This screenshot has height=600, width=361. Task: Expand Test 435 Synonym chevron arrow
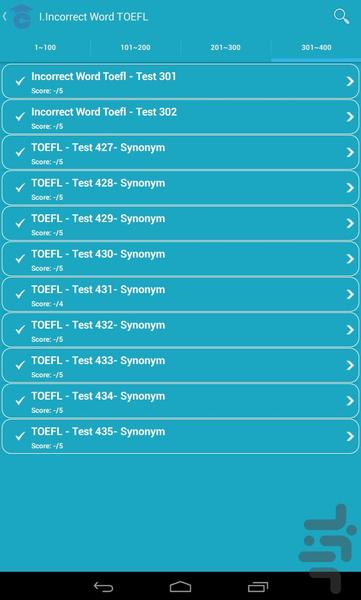(350, 436)
